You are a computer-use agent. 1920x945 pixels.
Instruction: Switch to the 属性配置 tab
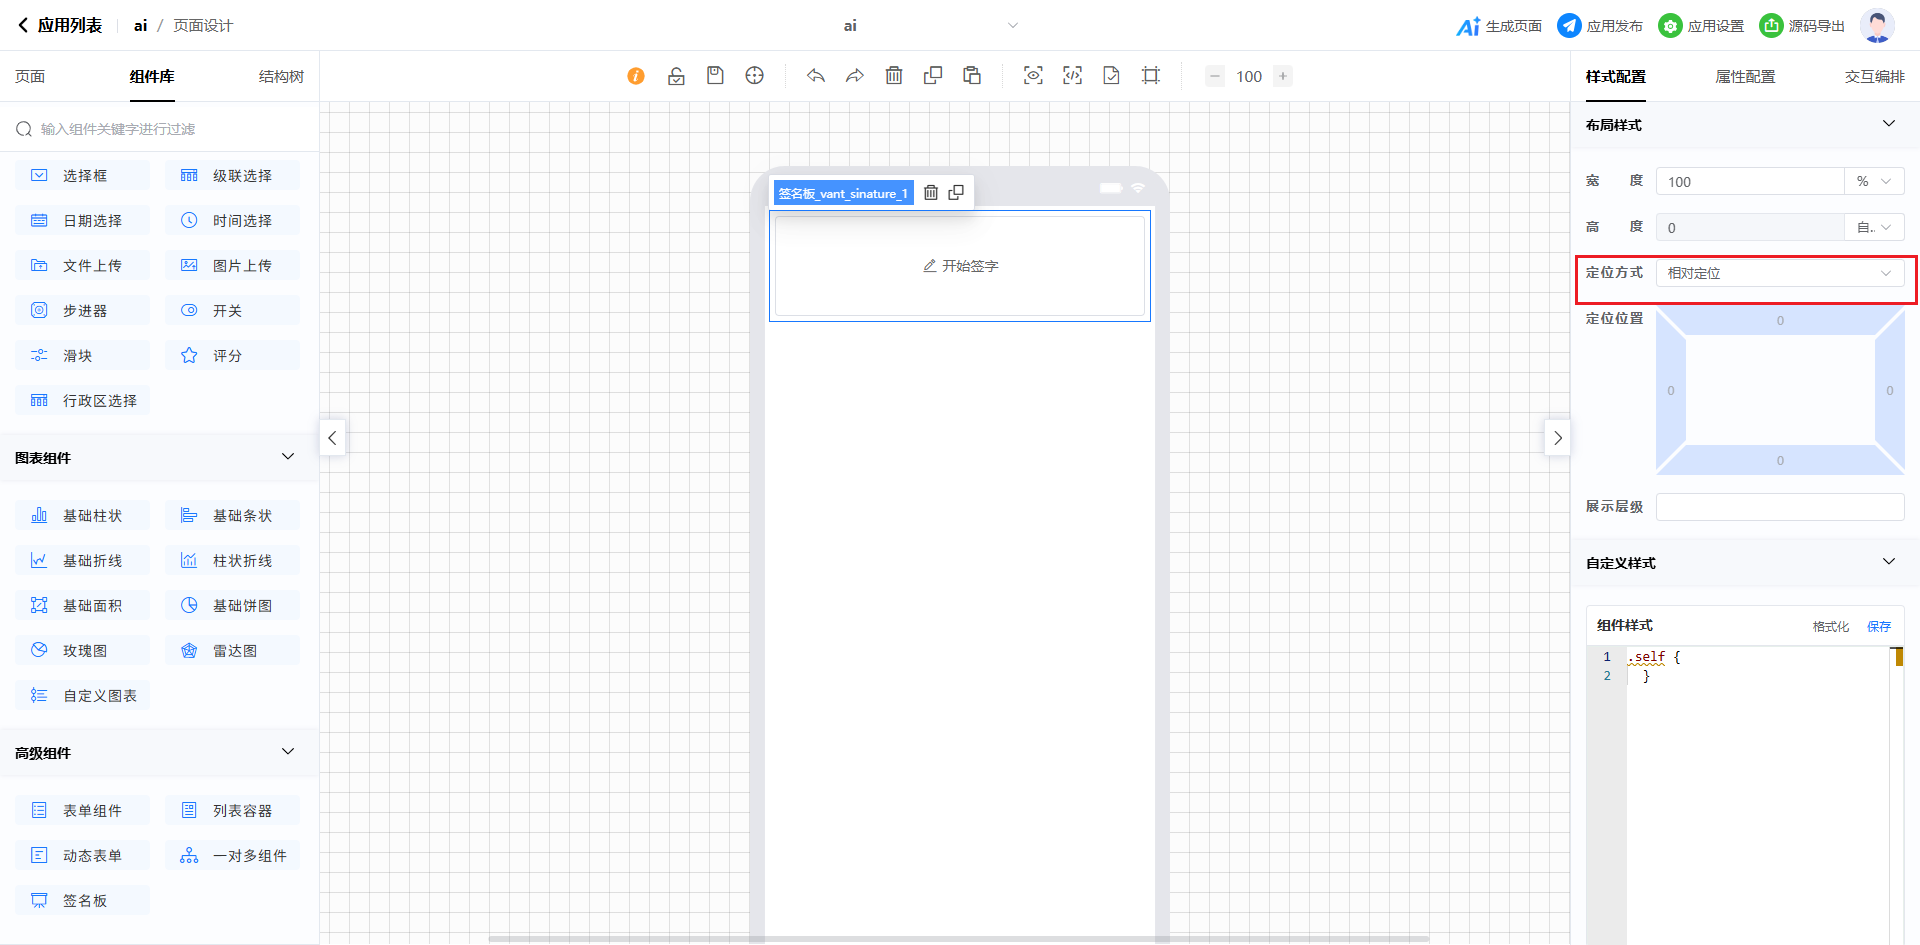1745,77
